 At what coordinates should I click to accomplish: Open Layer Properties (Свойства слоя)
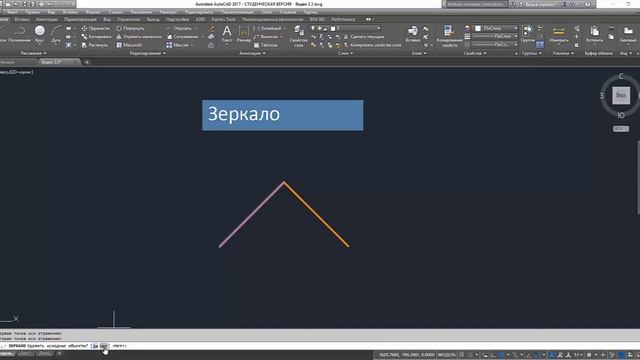click(298, 36)
